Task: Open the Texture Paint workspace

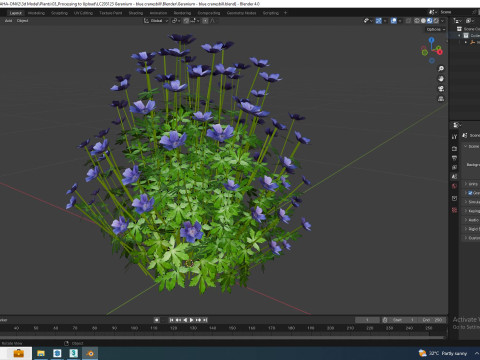Action: (x=111, y=13)
